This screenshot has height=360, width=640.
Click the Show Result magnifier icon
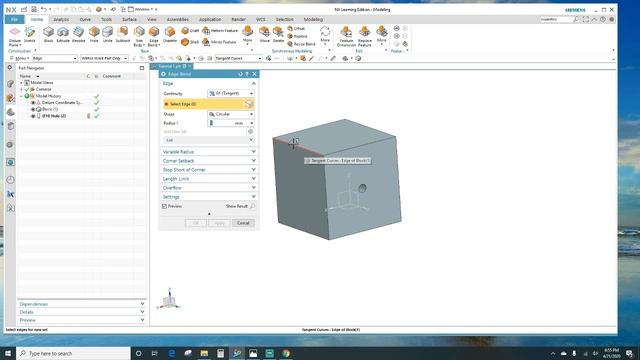253,206
